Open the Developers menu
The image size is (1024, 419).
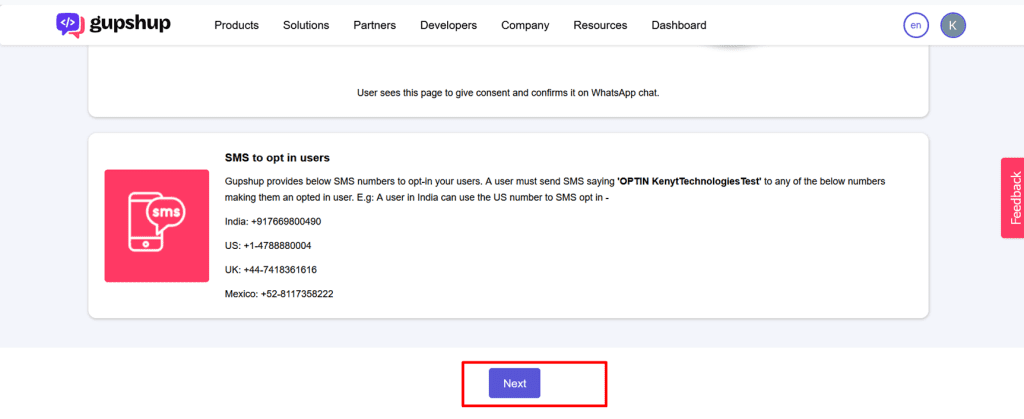[x=448, y=25]
